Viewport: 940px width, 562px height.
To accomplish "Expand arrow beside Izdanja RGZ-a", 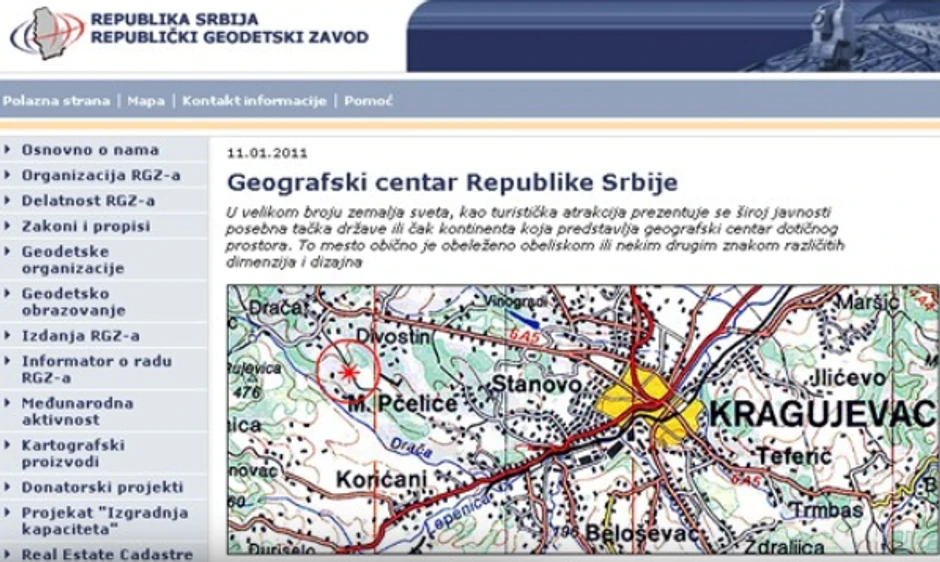I will tap(7, 335).
